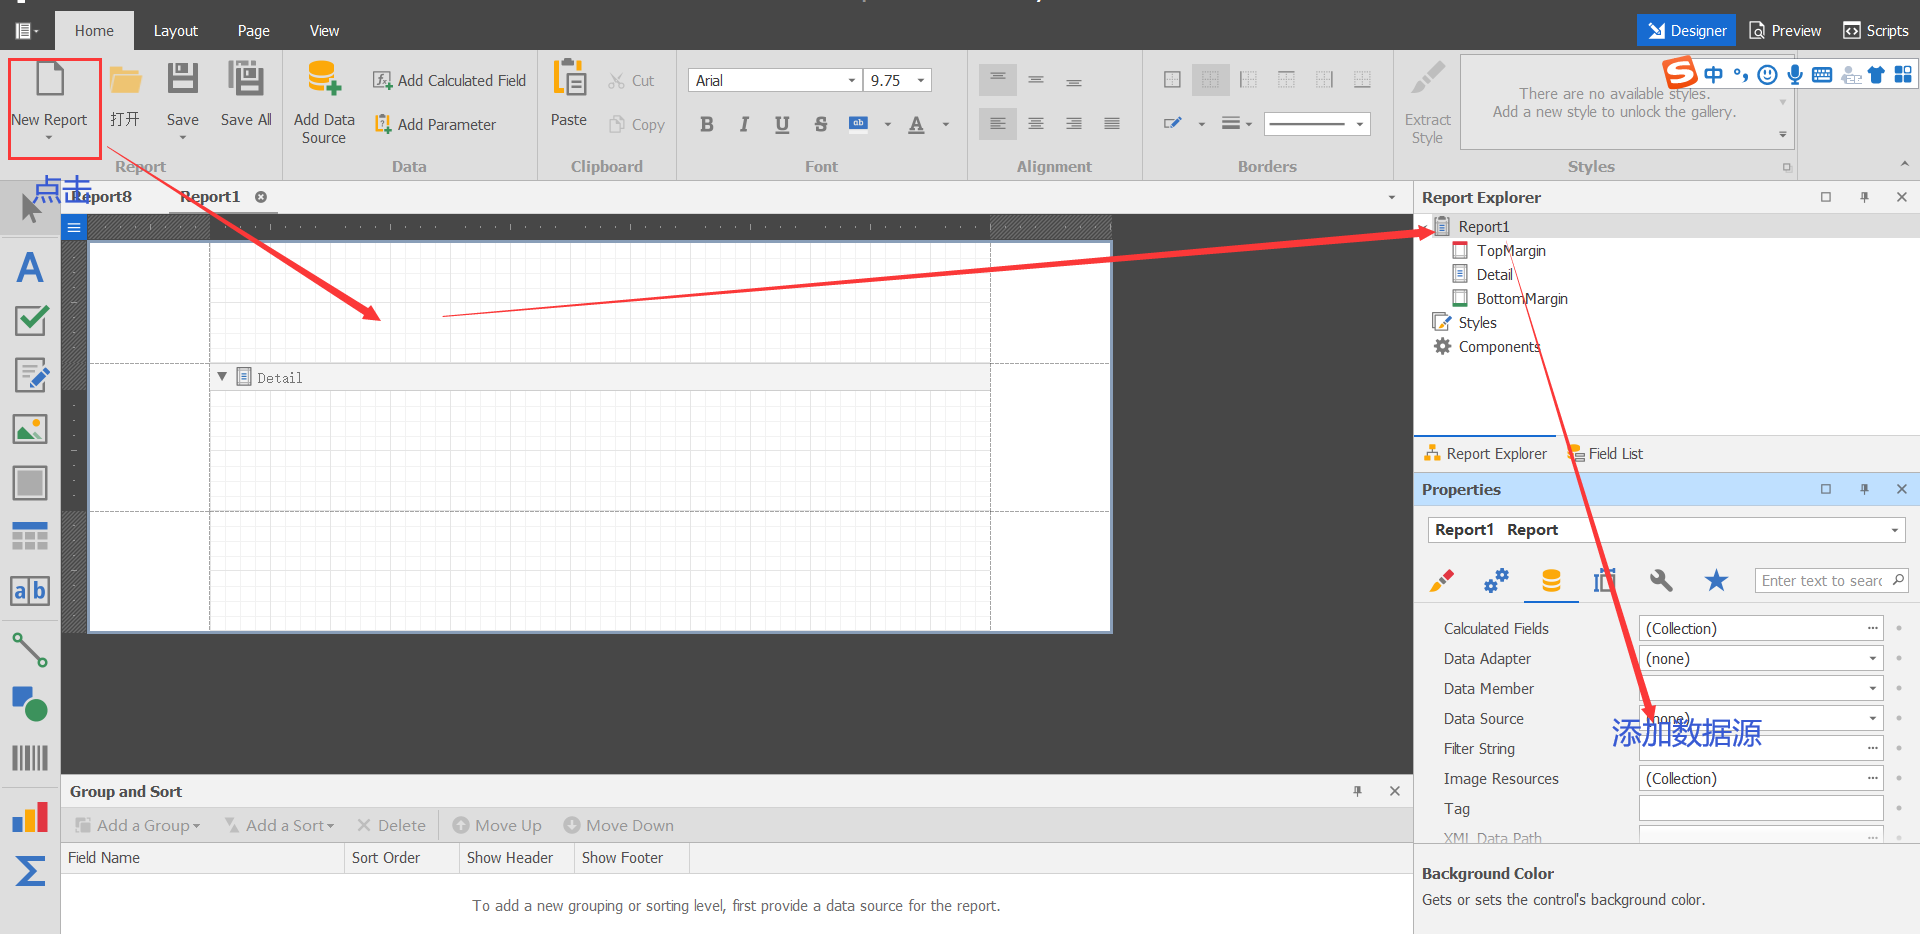Open the font size dropdown showing 9.75

(x=919, y=80)
